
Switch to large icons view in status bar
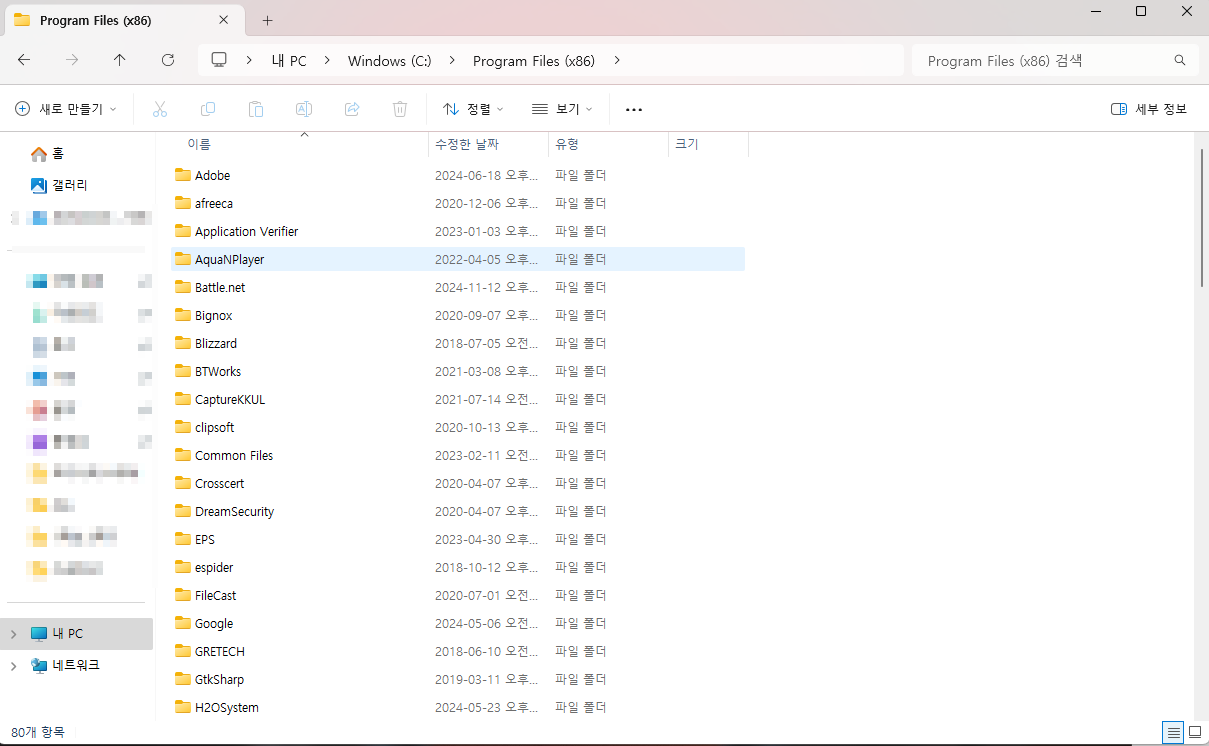1194,733
